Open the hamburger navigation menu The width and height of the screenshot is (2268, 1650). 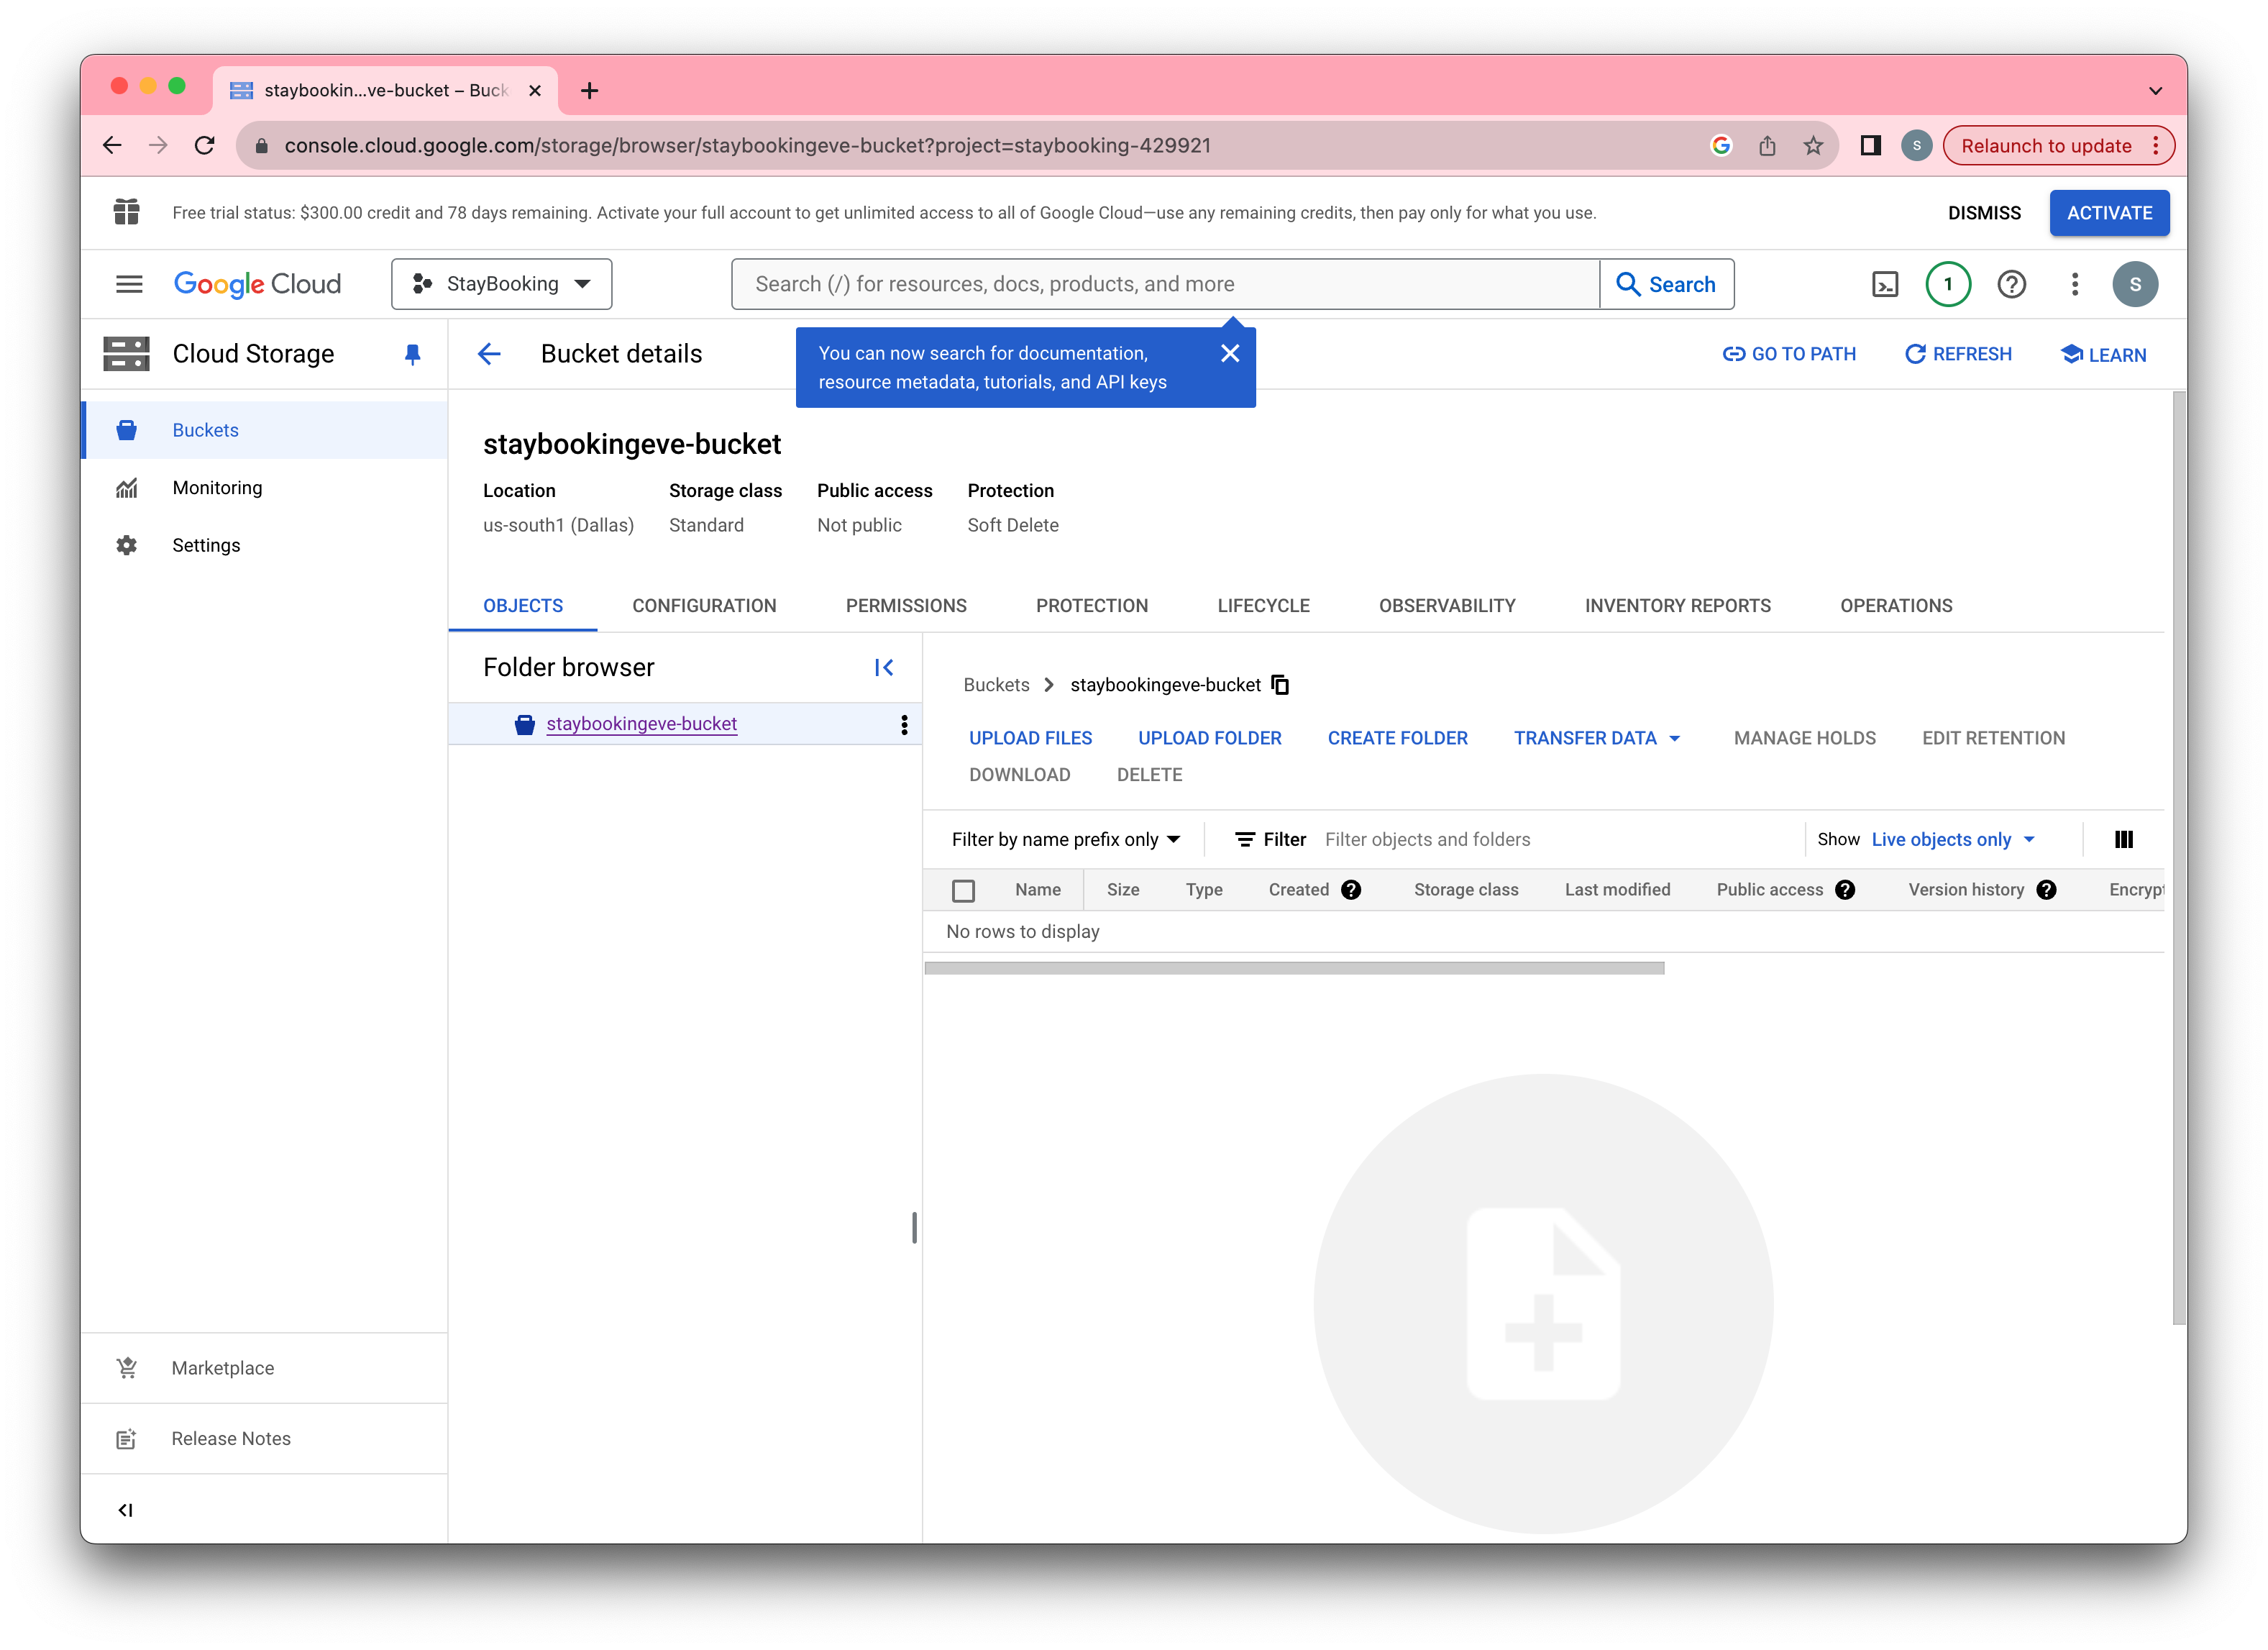[x=129, y=285]
